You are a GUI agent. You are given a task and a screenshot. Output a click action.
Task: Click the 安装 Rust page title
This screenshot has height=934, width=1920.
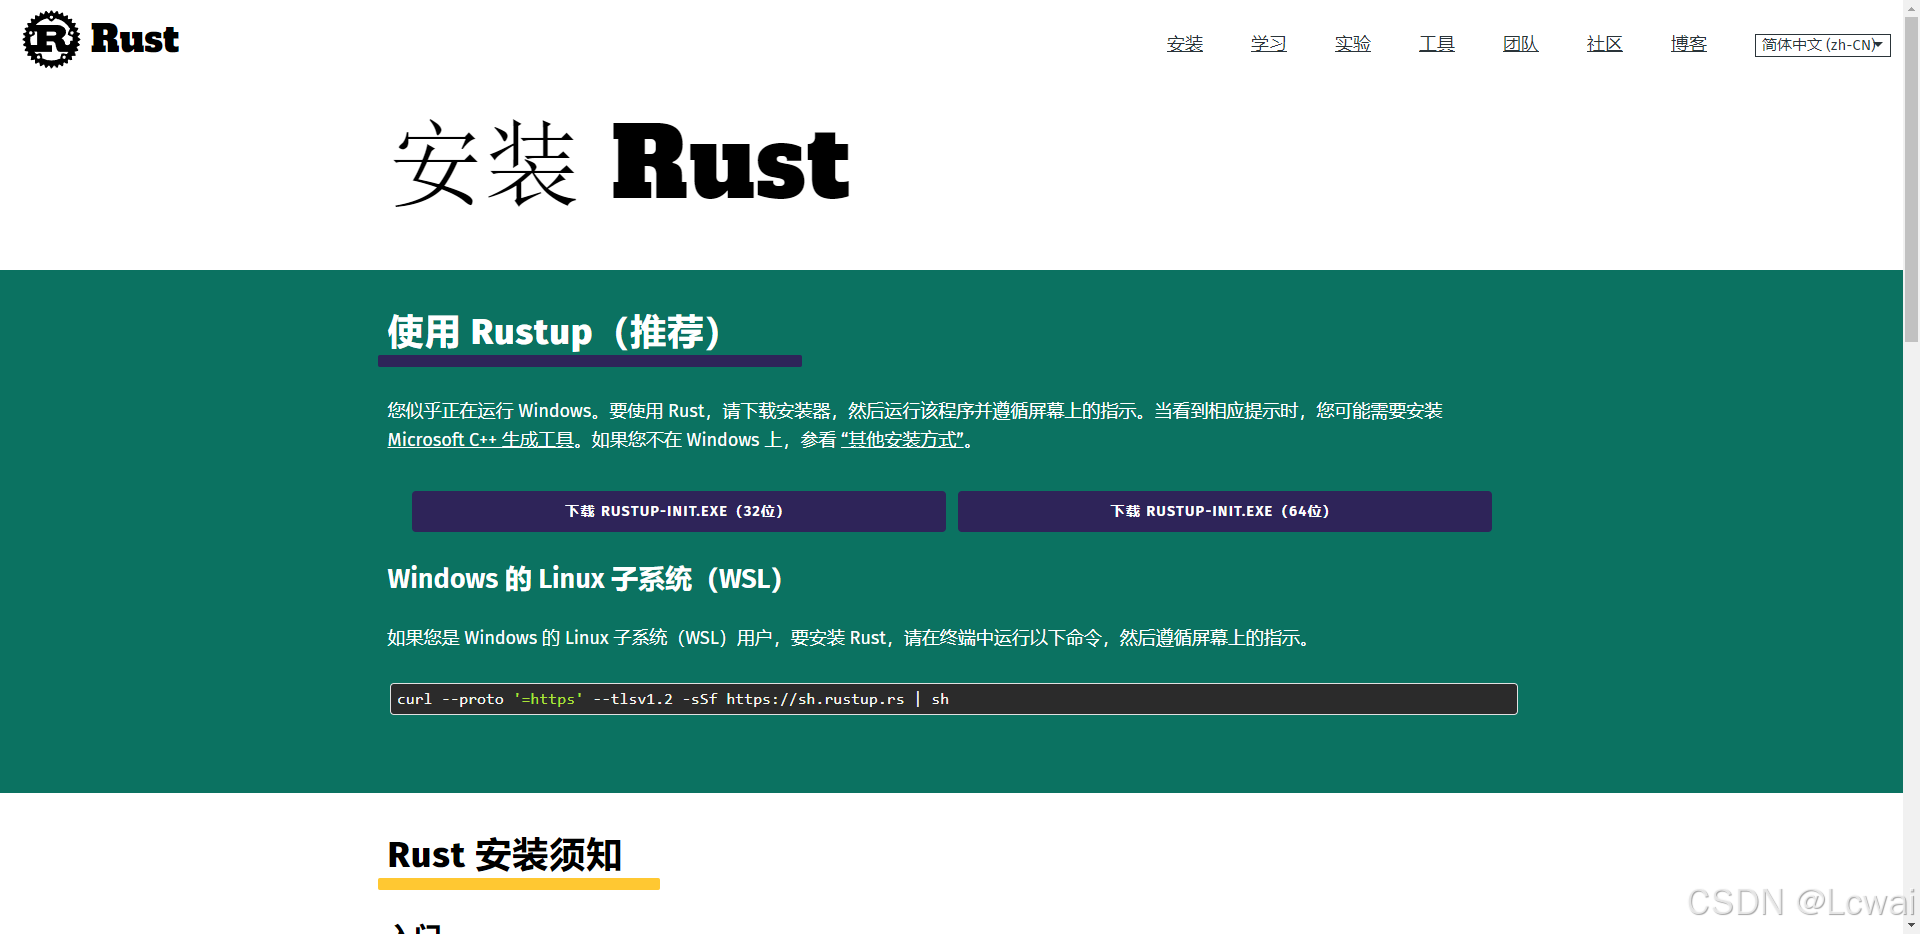click(x=621, y=163)
